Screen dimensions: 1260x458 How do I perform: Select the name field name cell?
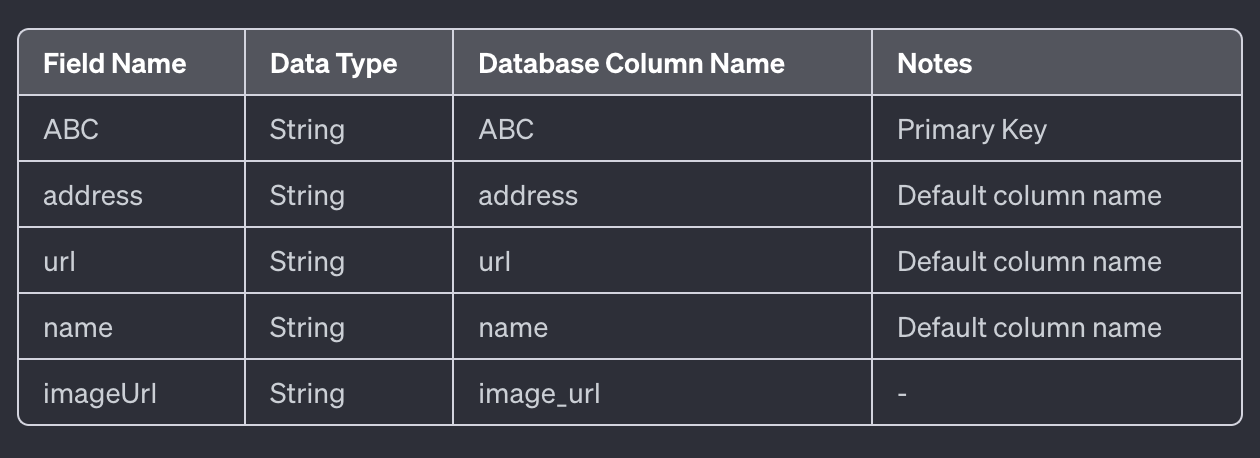pyautogui.click(x=78, y=328)
